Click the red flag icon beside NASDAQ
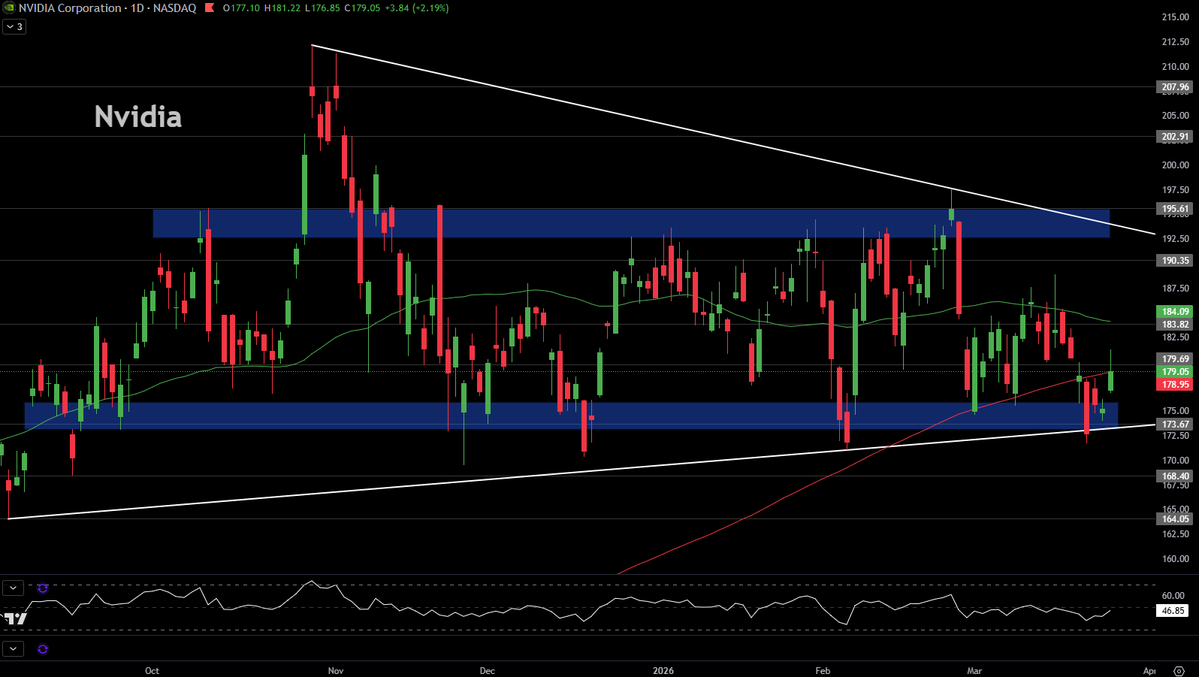 point(209,8)
